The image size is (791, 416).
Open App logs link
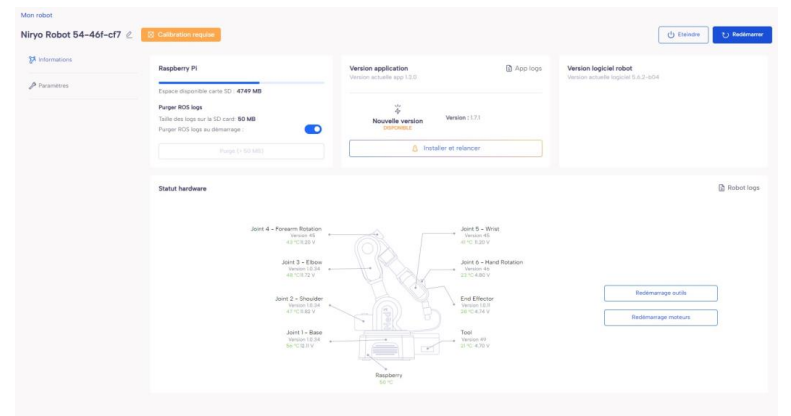(524, 68)
